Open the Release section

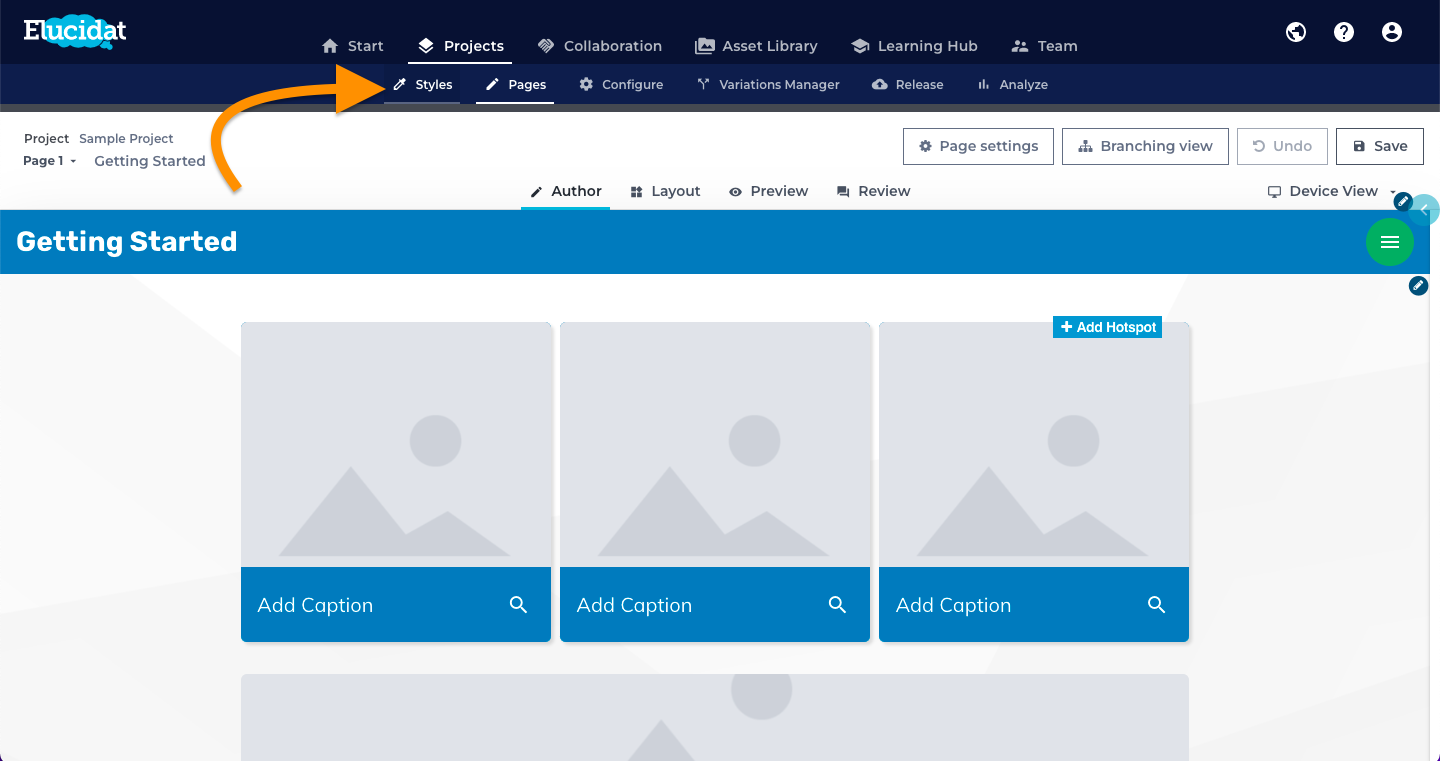point(907,85)
